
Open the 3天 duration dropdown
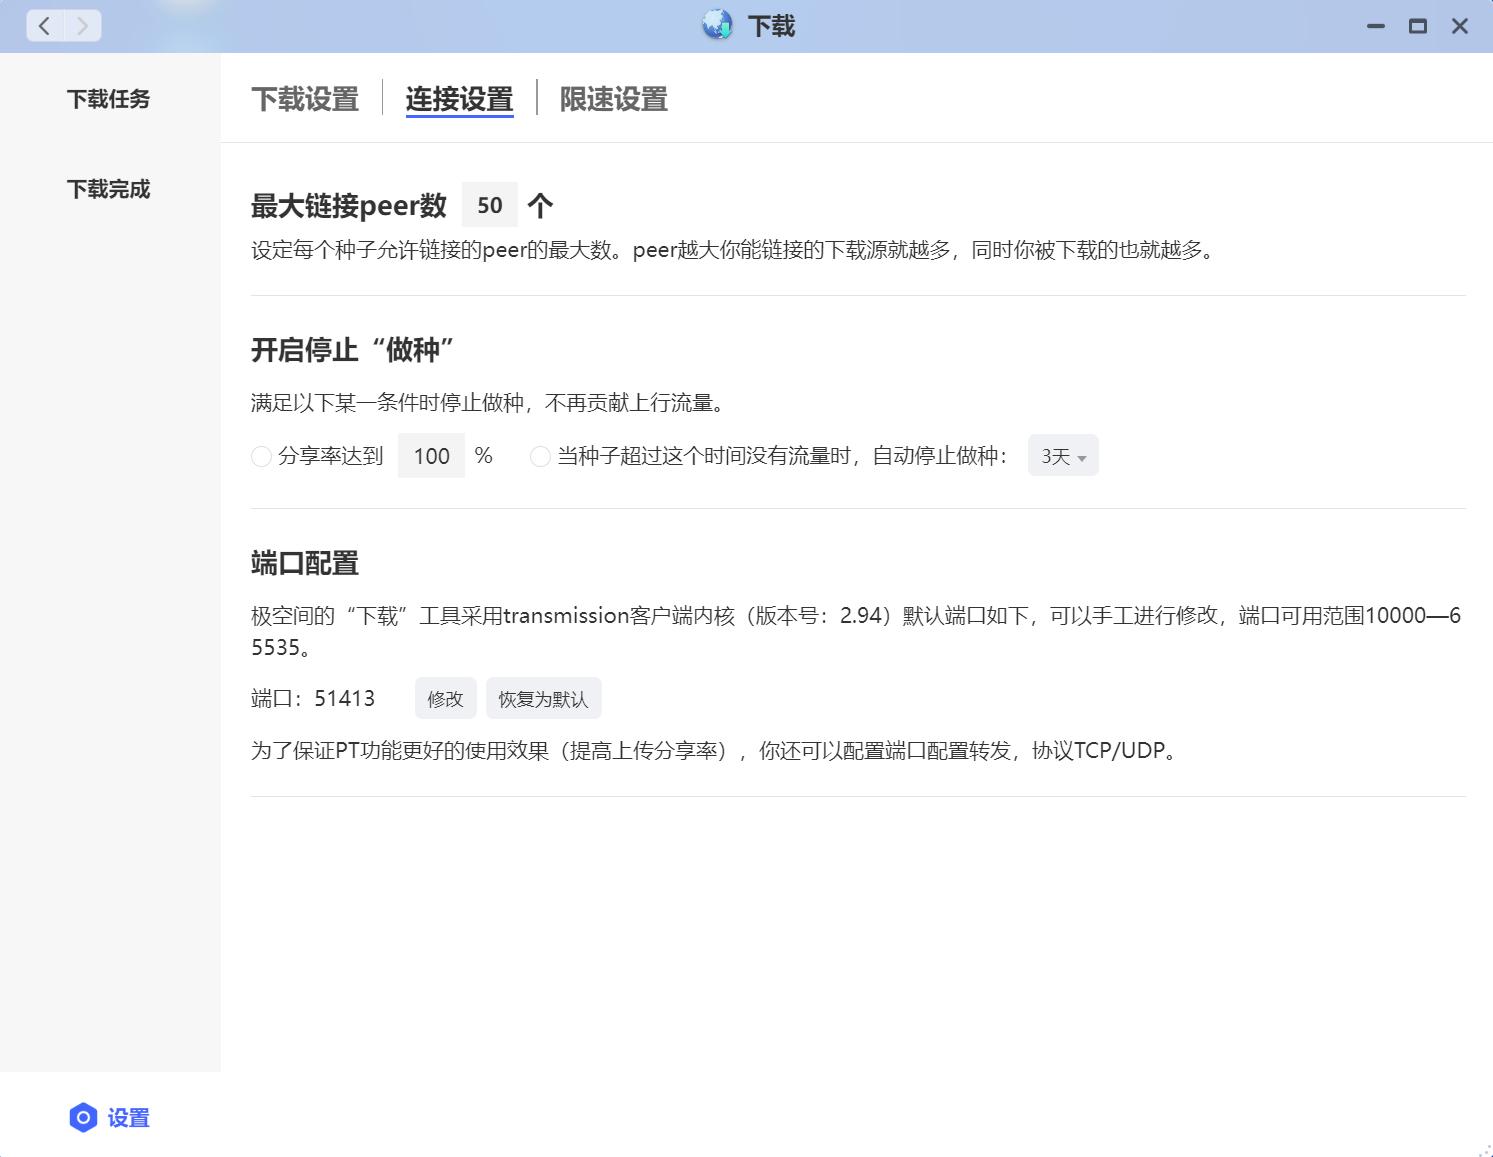tap(1062, 456)
